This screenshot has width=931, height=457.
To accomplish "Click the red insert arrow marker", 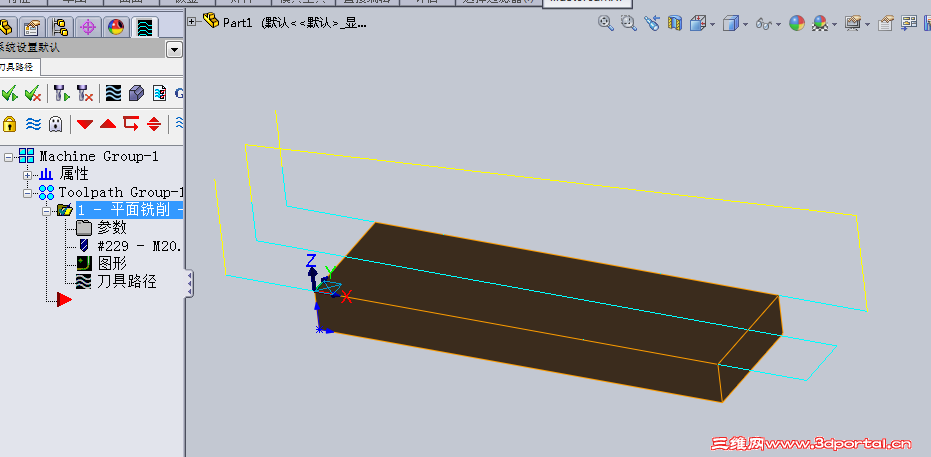I will coord(64,300).
